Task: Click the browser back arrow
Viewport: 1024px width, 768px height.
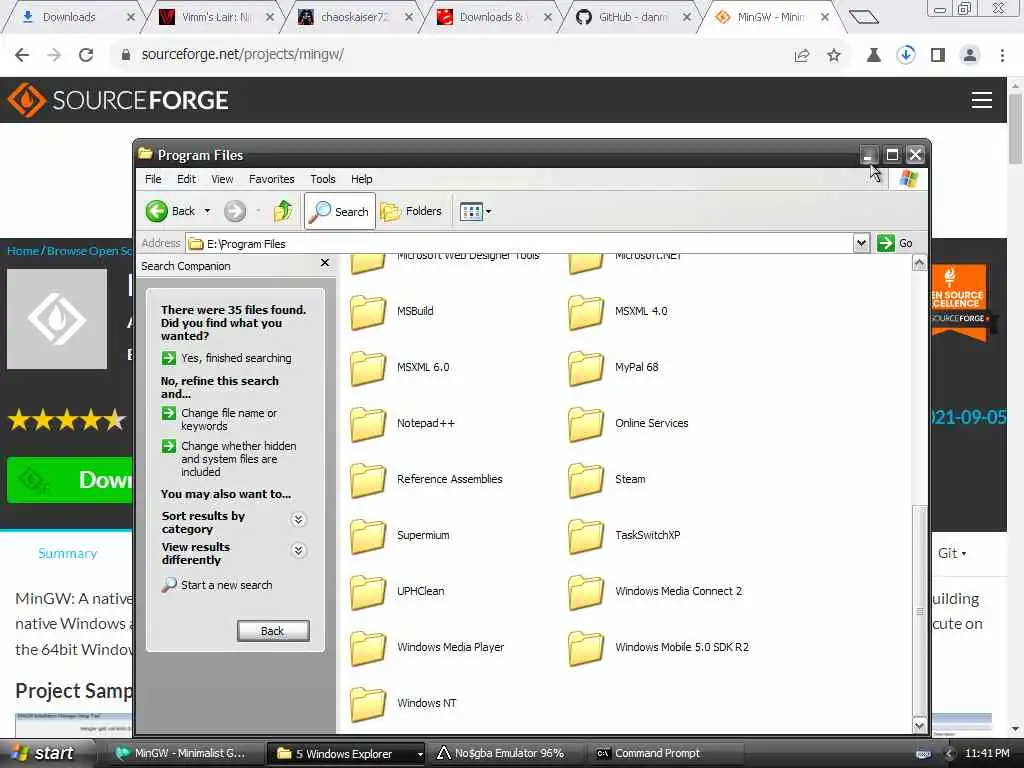Action: 22,55
